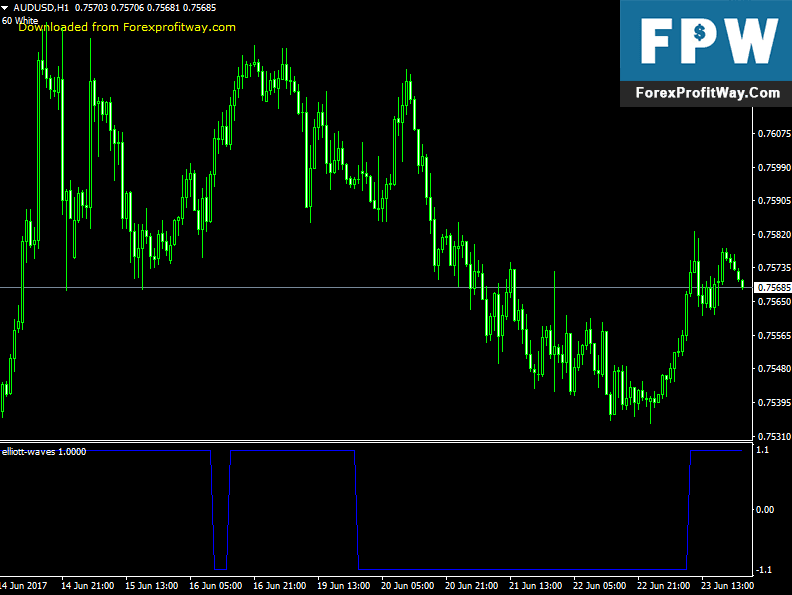
Task: Click the indicator scale value 1.1
Action: point(763,450)
